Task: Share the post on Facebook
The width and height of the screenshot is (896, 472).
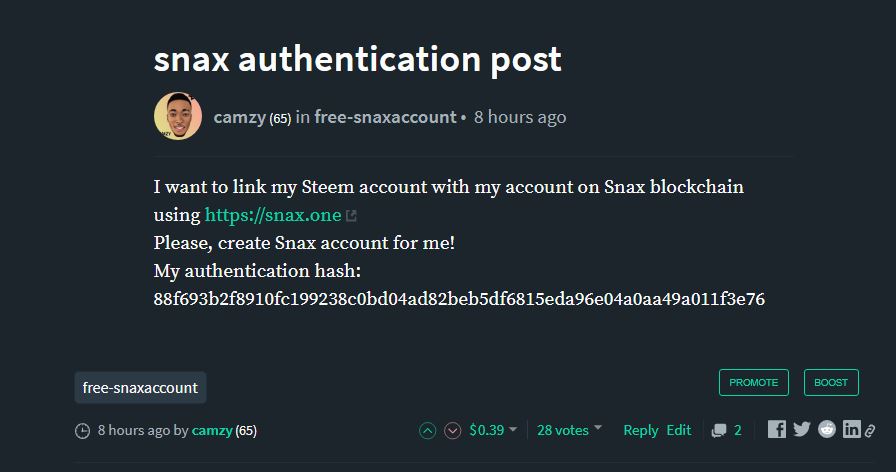Action: click(x=777, y=429)
